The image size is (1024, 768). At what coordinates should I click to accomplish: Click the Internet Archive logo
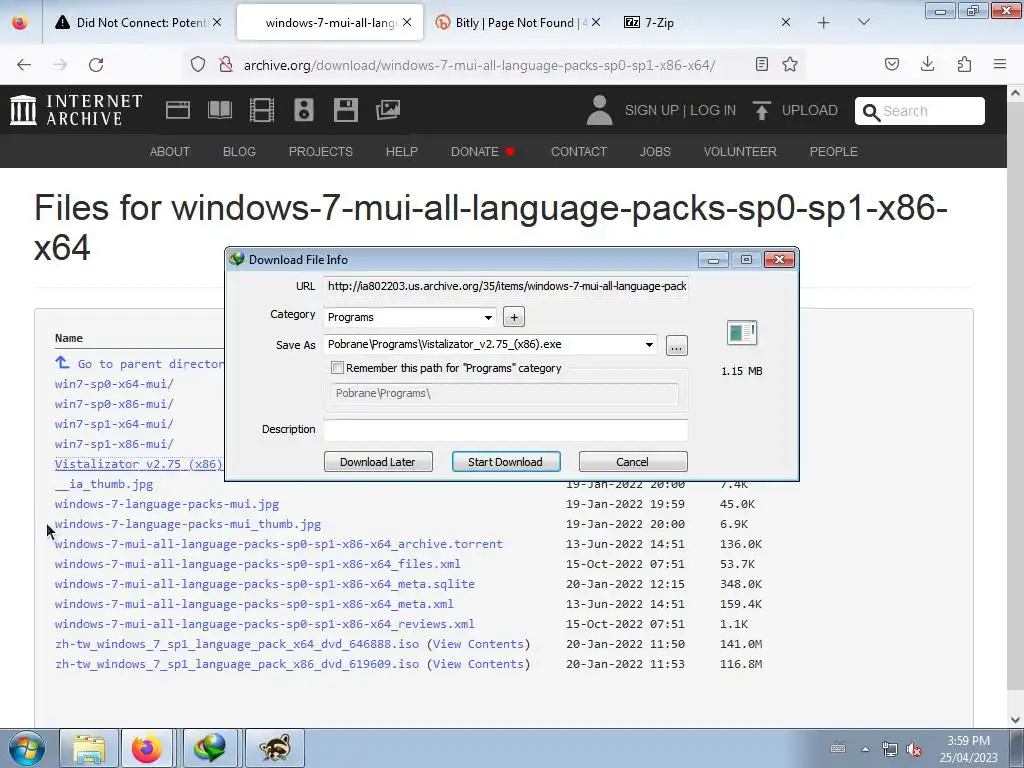76,110
